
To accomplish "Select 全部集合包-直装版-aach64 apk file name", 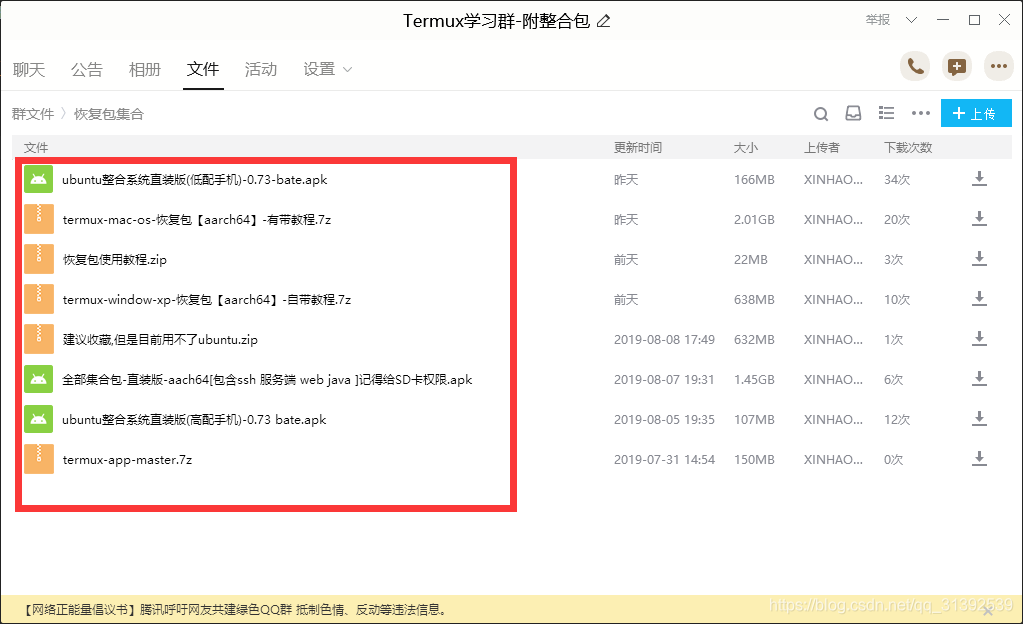I will (267, 380).
